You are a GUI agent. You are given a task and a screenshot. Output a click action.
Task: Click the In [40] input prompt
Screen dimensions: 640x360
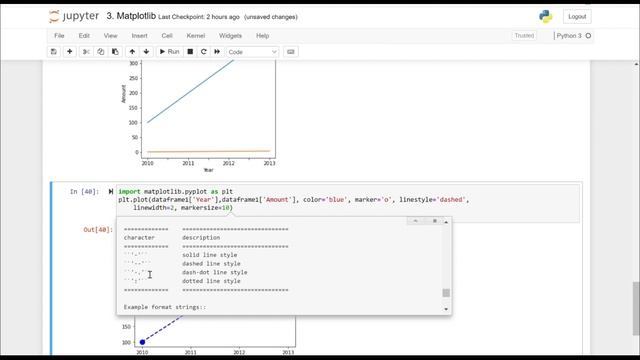(84, 191)
